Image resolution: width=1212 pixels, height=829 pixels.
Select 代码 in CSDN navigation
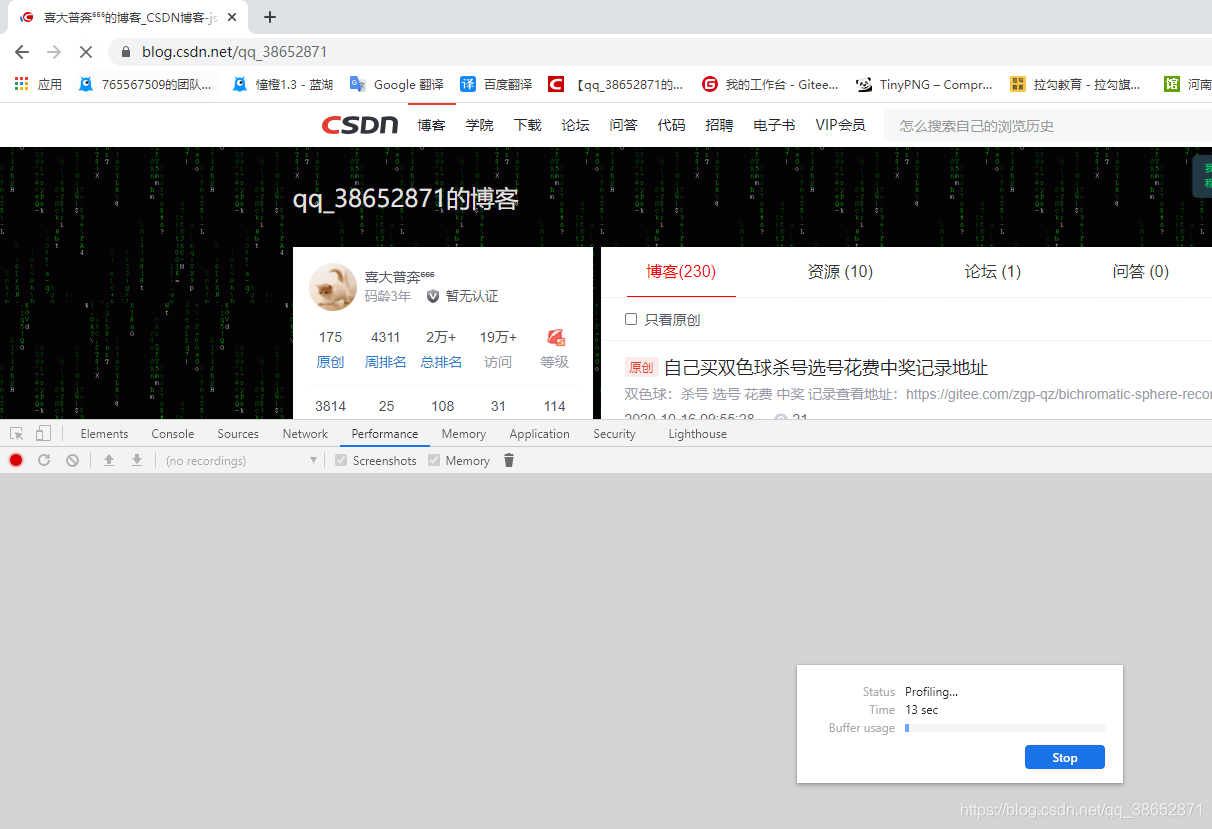point(672,125)
